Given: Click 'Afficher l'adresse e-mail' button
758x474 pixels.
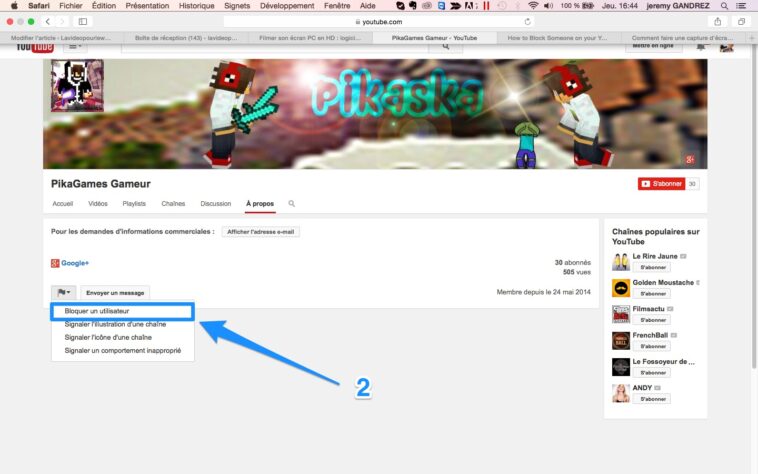Looking at the screenshot, I should pyautogui.click(x=260, y=232).
